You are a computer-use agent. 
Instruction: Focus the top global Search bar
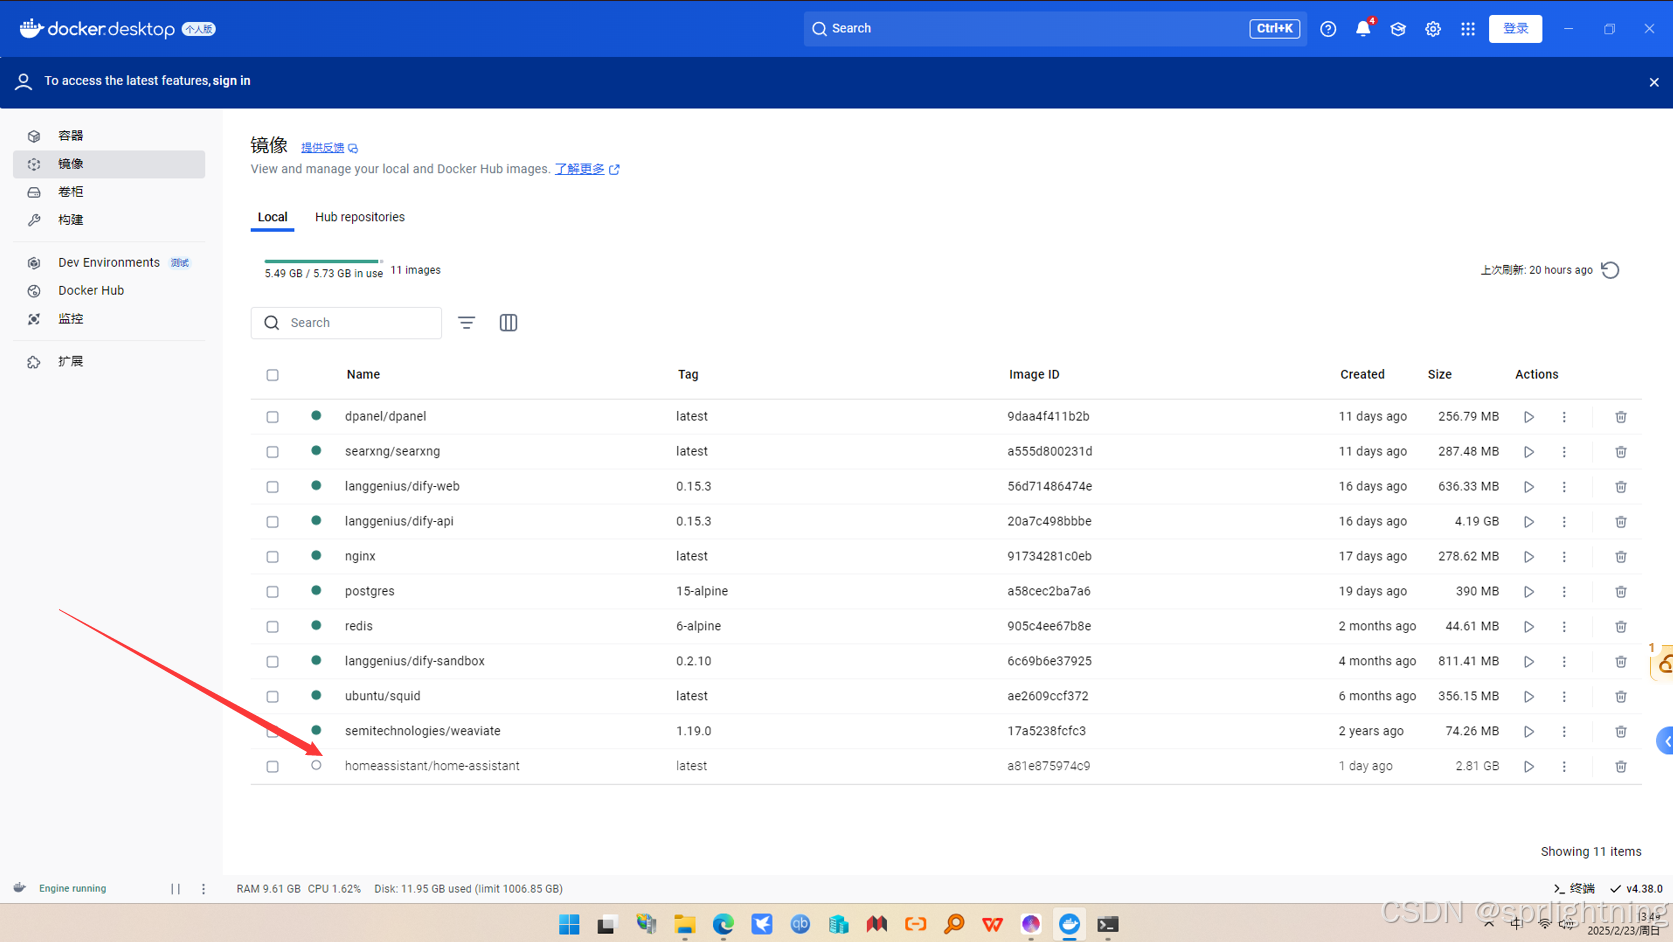(x=1055, y=29)
